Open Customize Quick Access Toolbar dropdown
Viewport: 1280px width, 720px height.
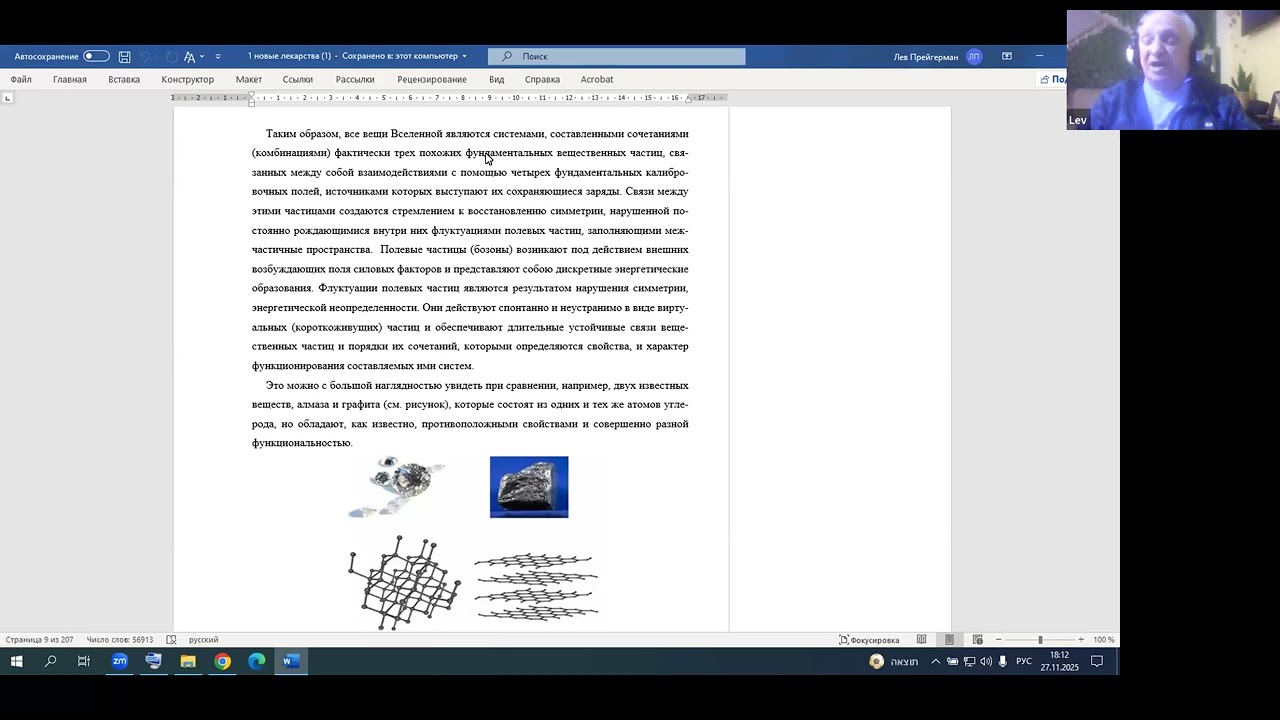click(218, 57)
